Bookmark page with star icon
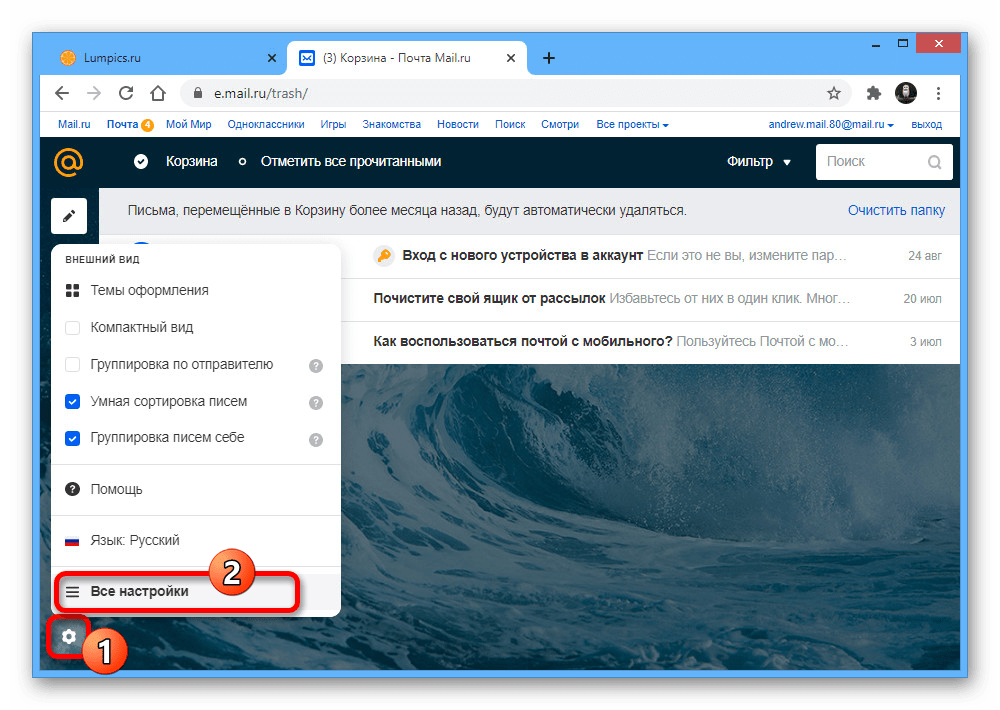The height and width of the screenshot is (710, 1000). (834, 93)
